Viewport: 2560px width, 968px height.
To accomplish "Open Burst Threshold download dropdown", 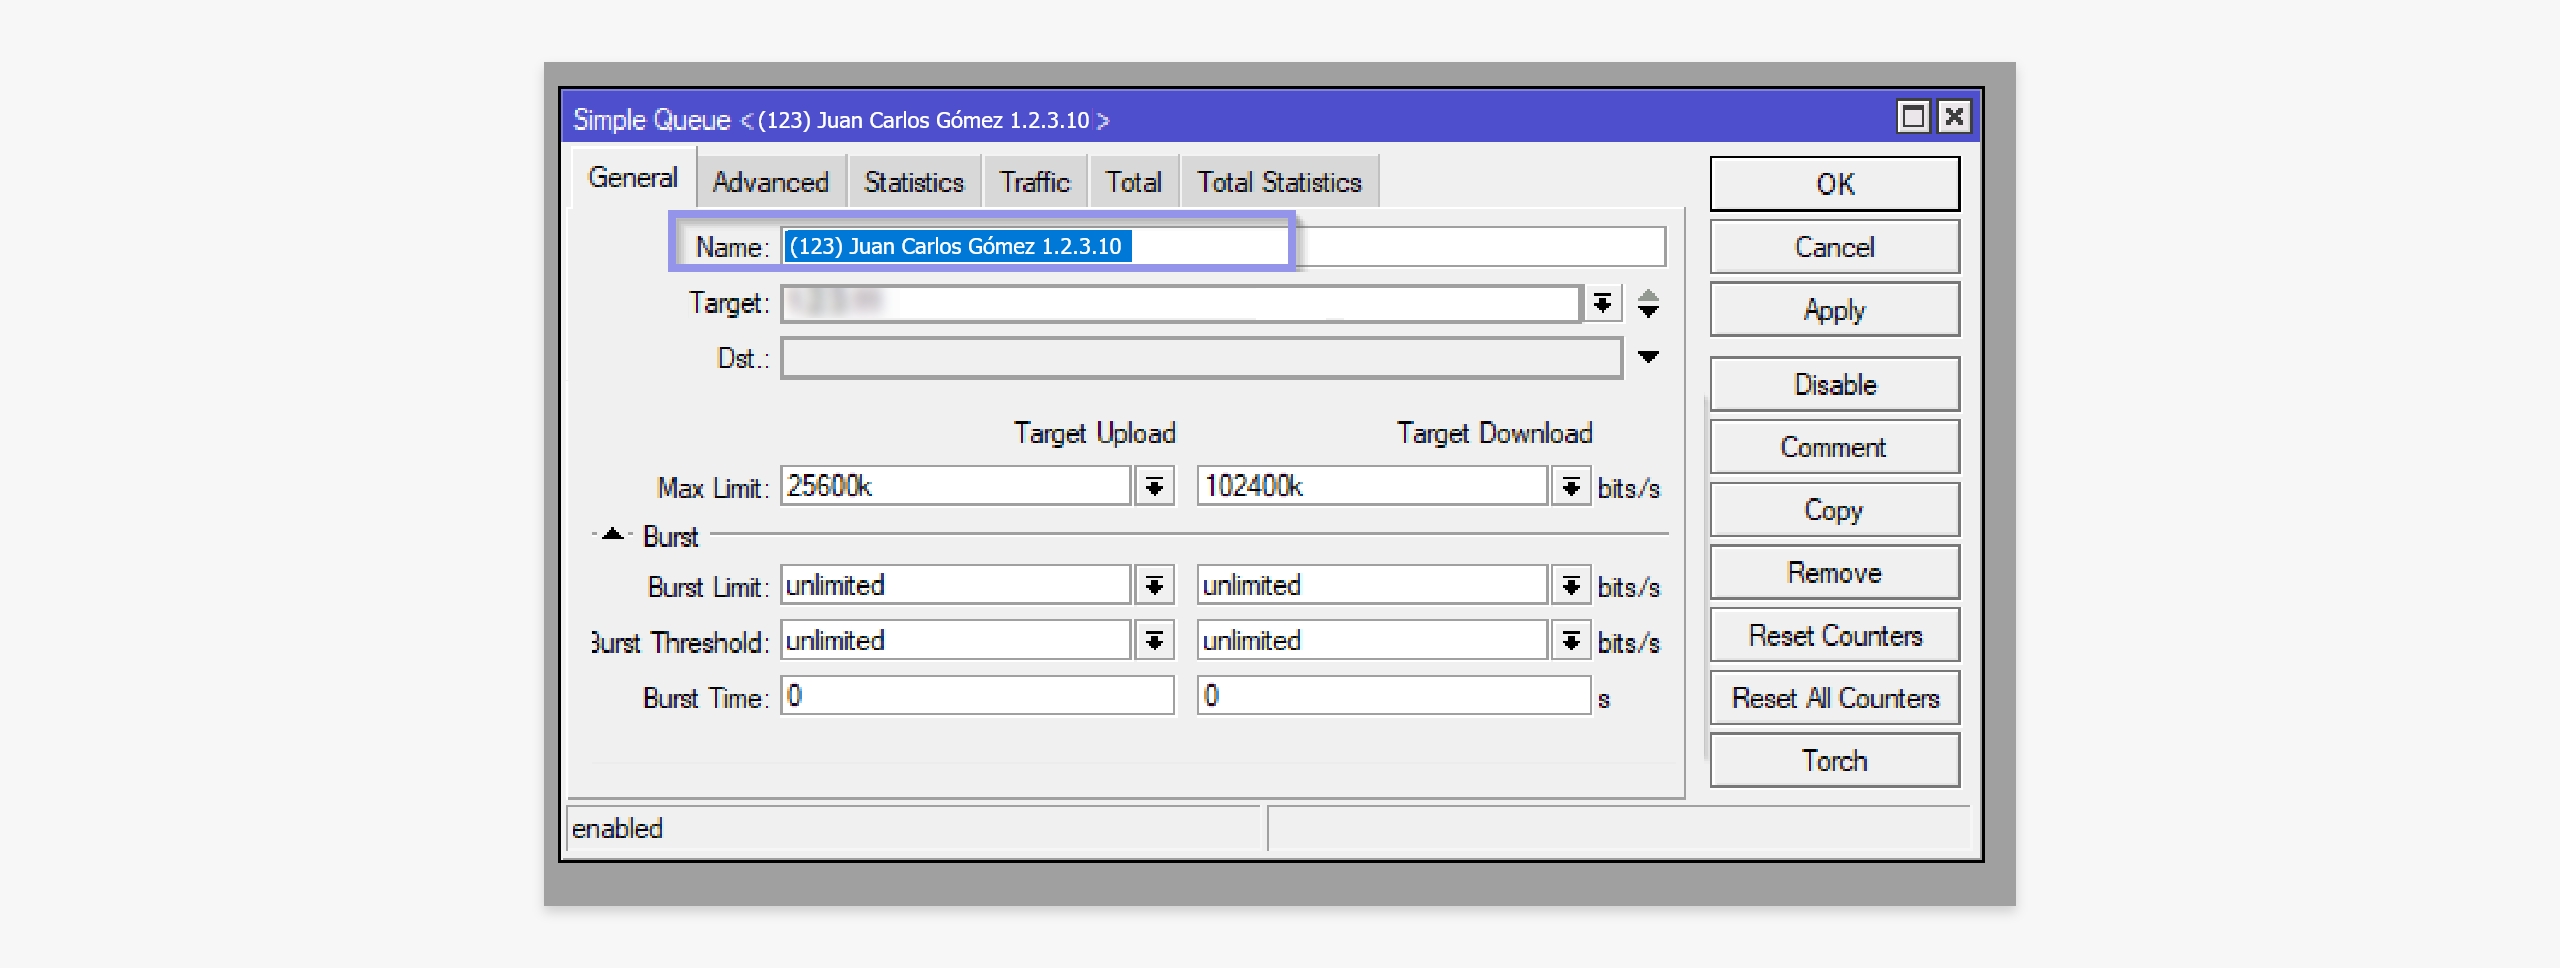I will (x=1571, y=641).
